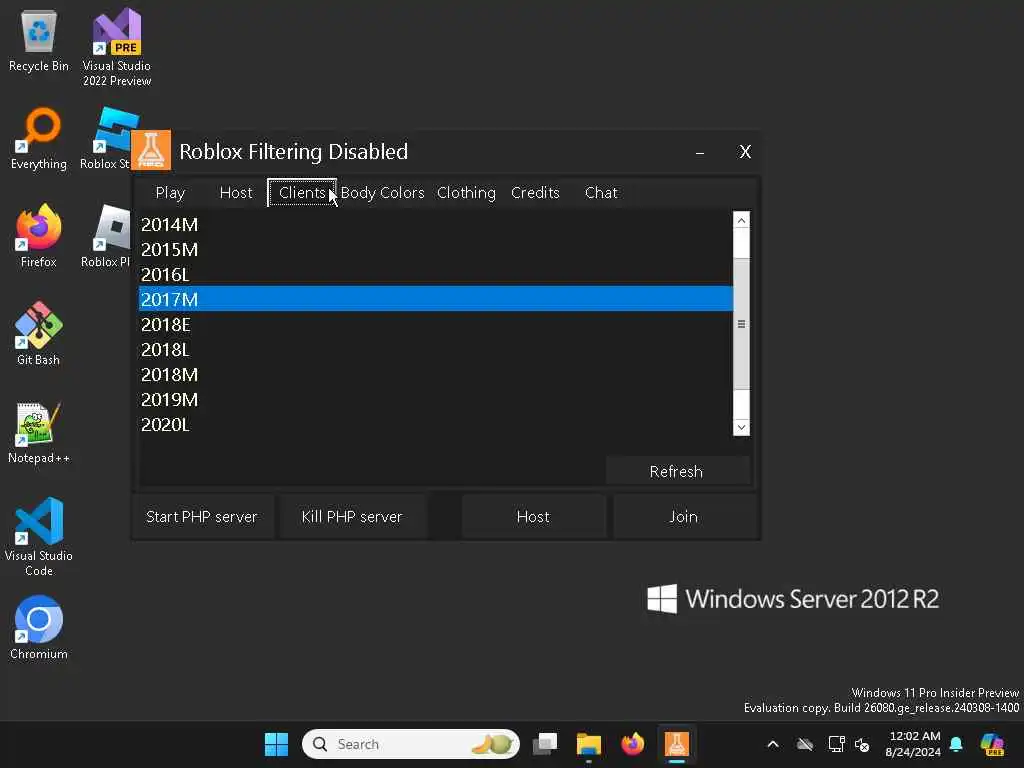
Task: Open Visual Studio 2022 Preview shortcut
Action: click(x=116, y=47)
